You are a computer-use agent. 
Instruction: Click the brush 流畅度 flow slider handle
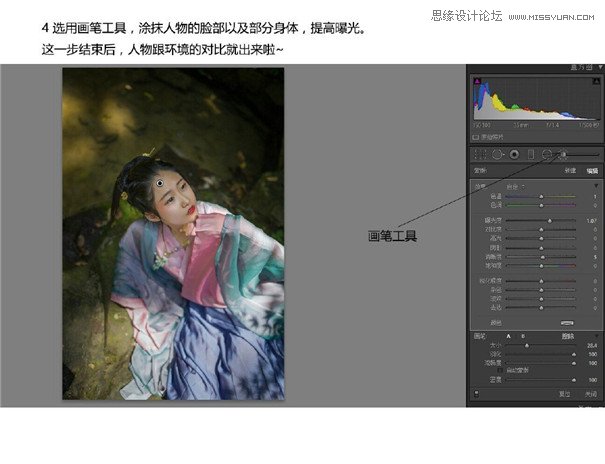click(x=574, y=363)
